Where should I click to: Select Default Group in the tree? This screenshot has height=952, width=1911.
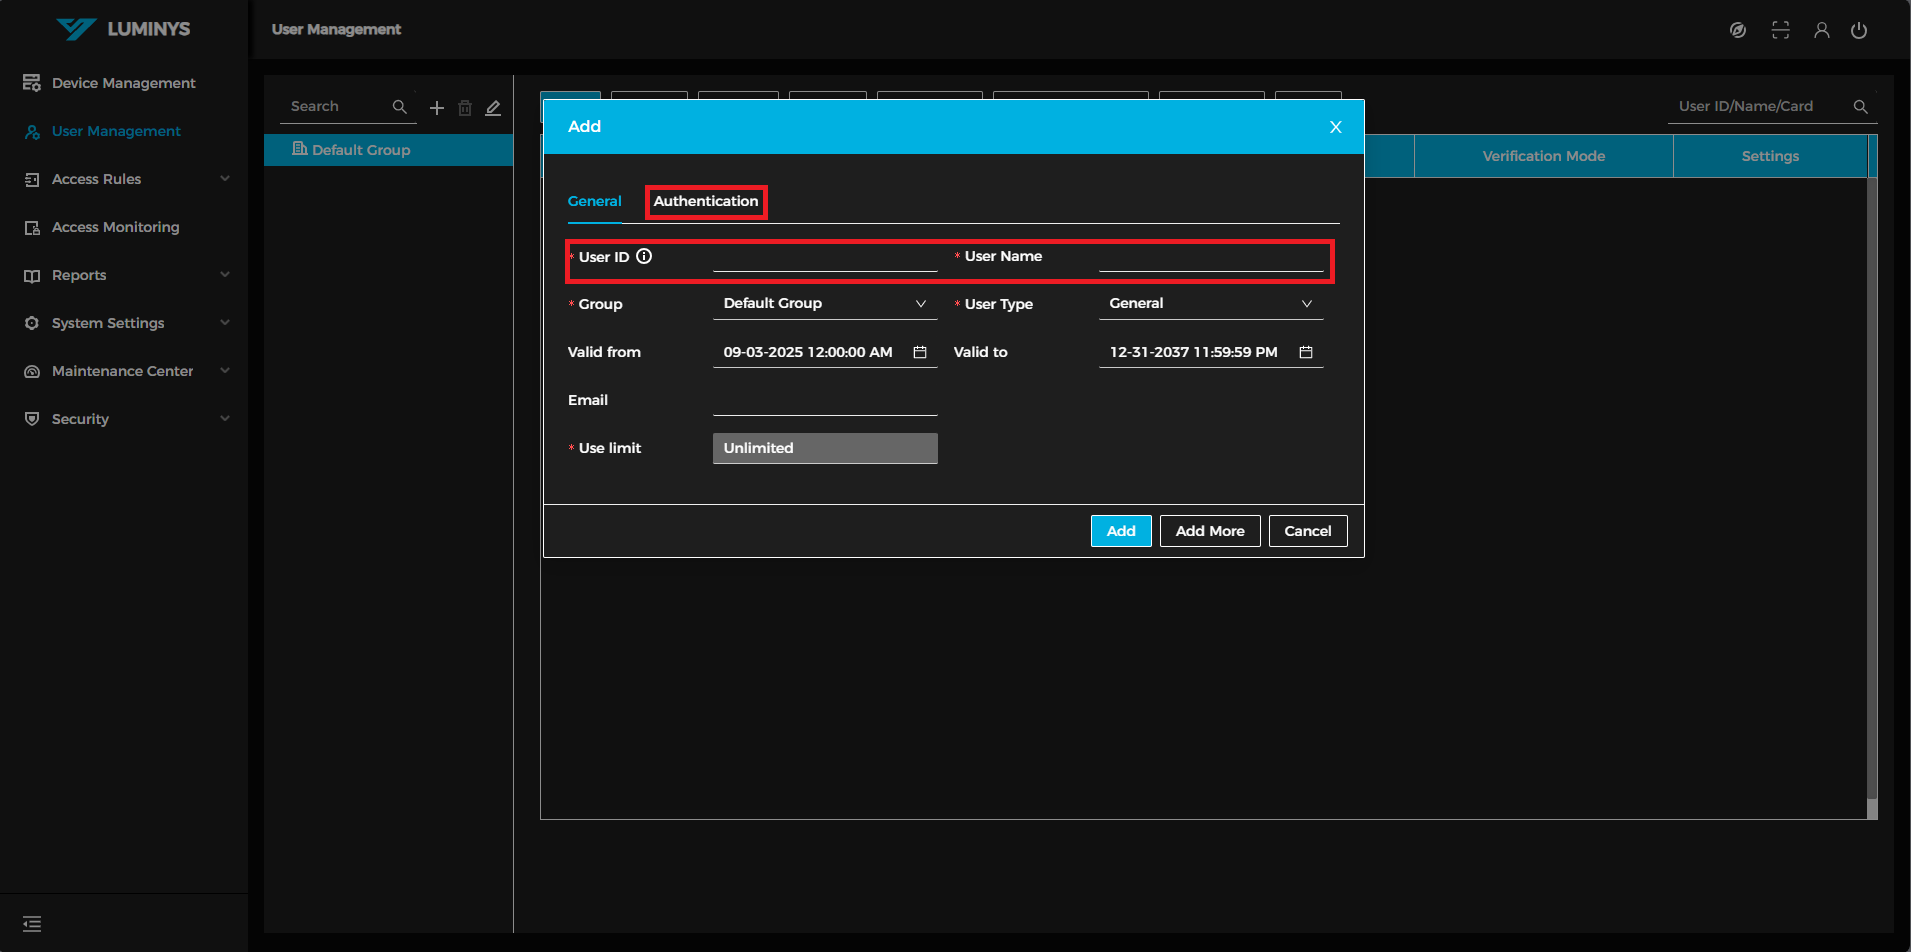[361, 150]
